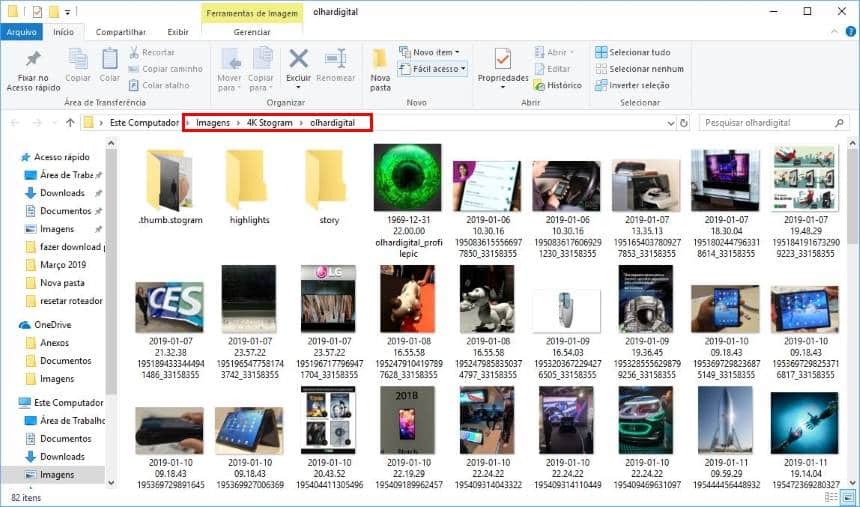Click the Excluir red X icon

pos(298,62)
